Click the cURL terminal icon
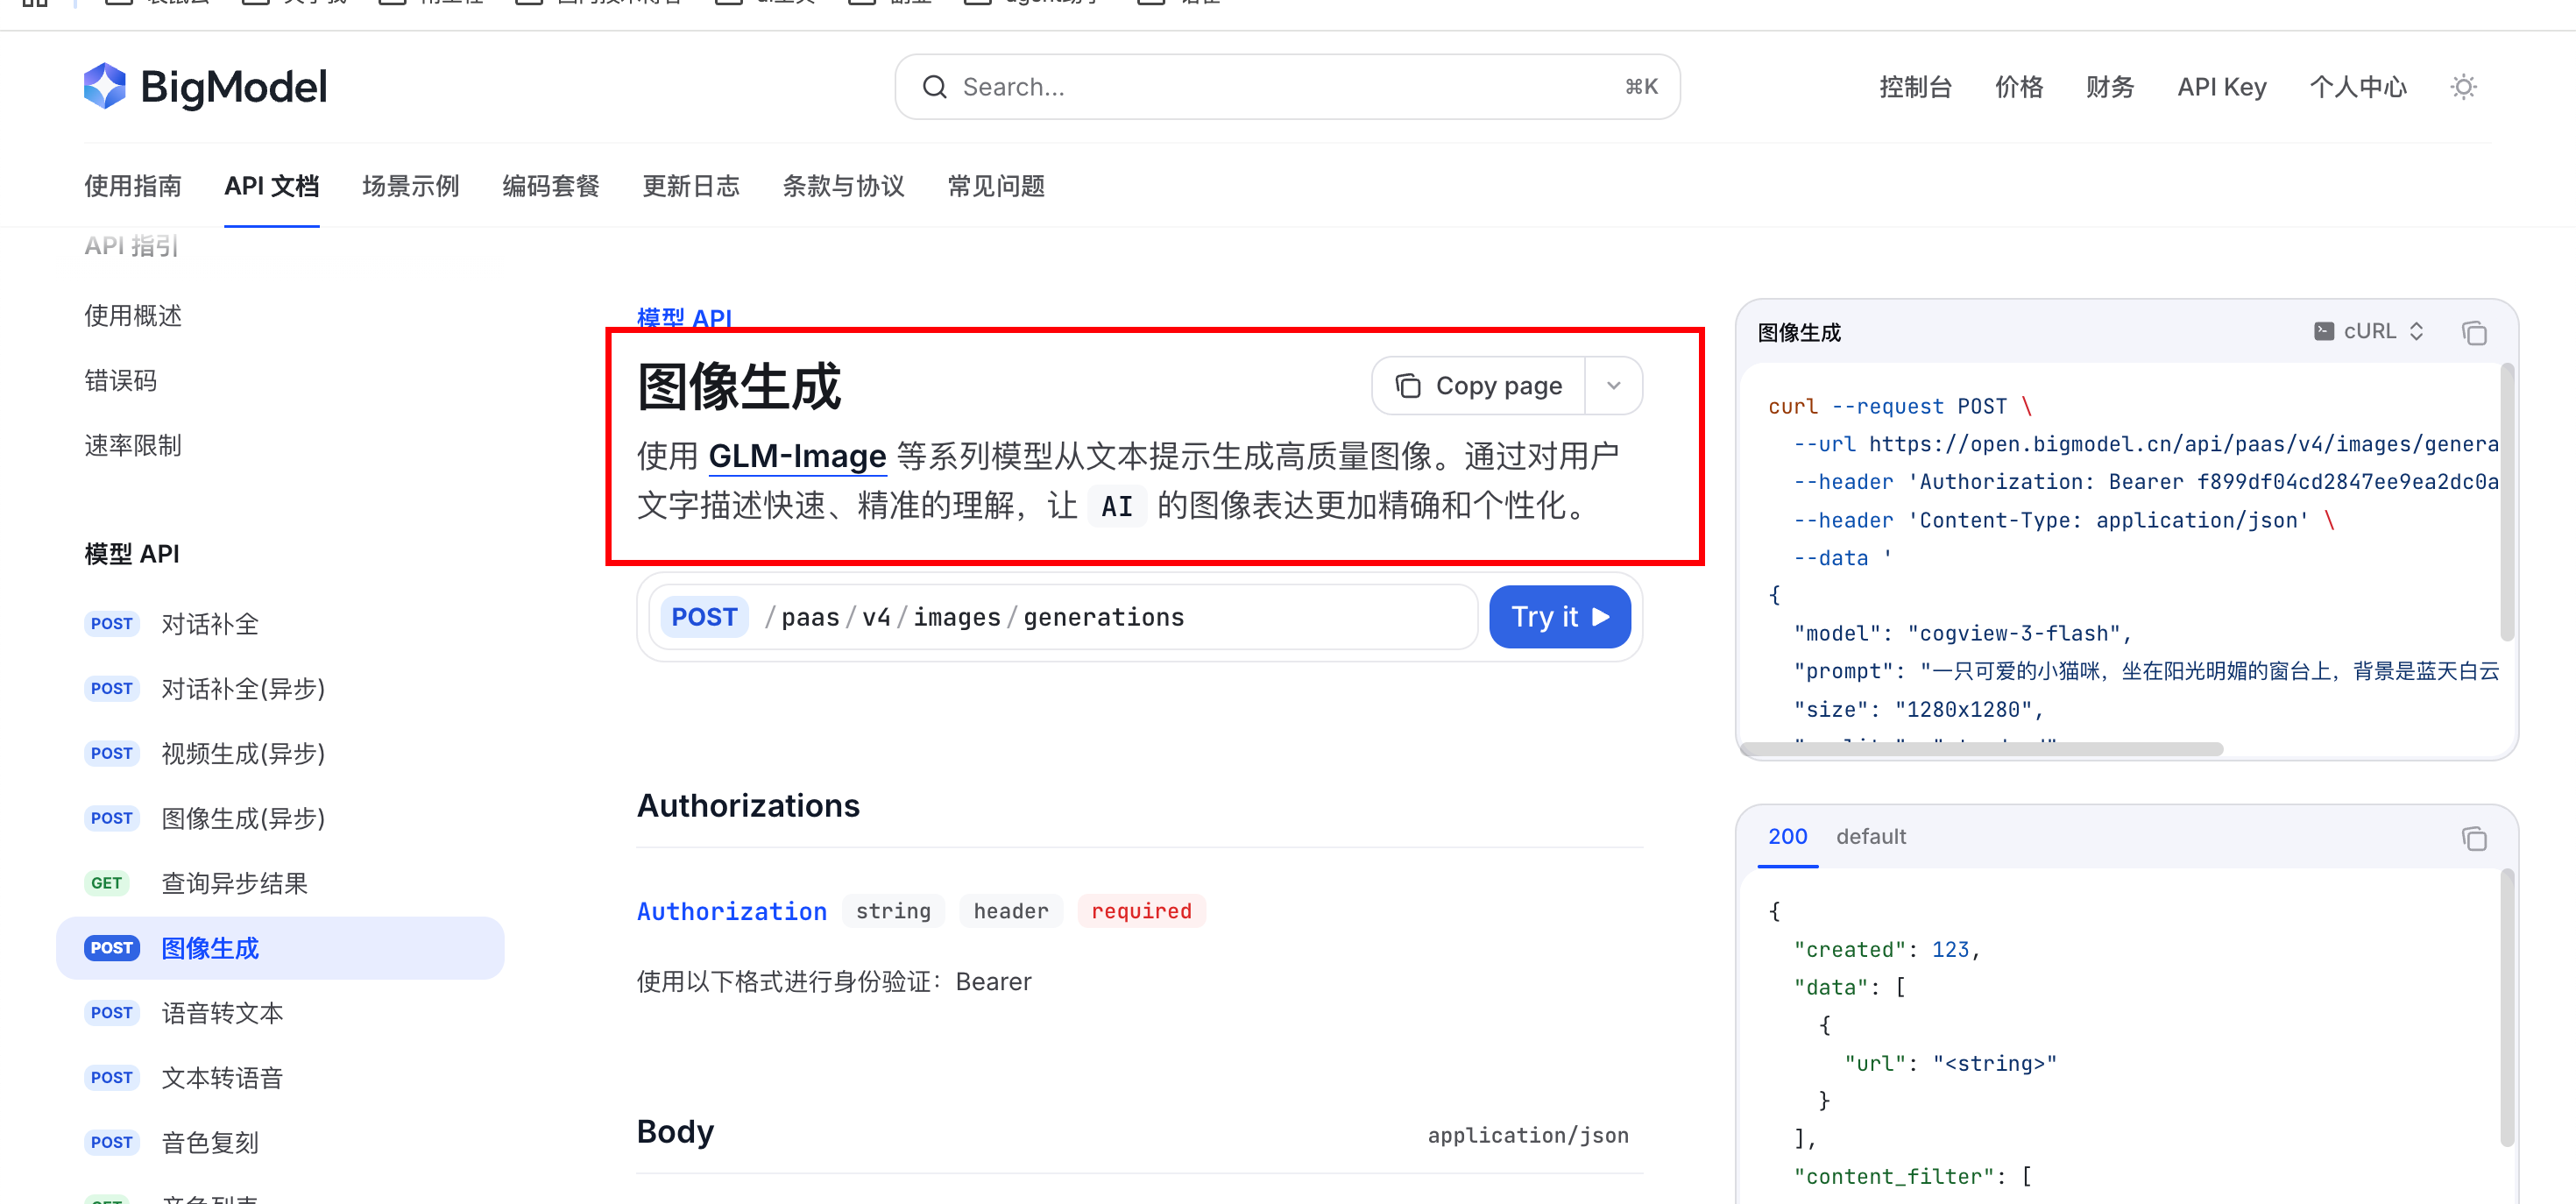 pos(2324,331)
